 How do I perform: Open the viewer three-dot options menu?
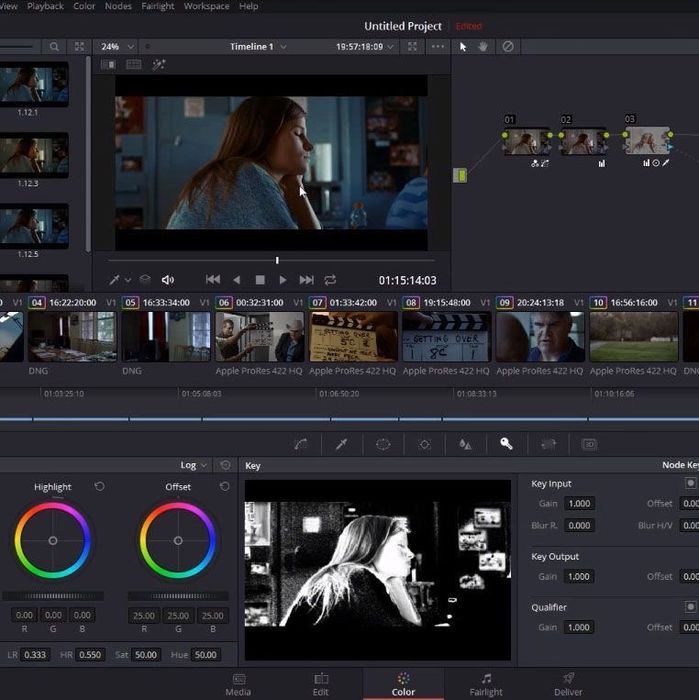coord(437,46)
